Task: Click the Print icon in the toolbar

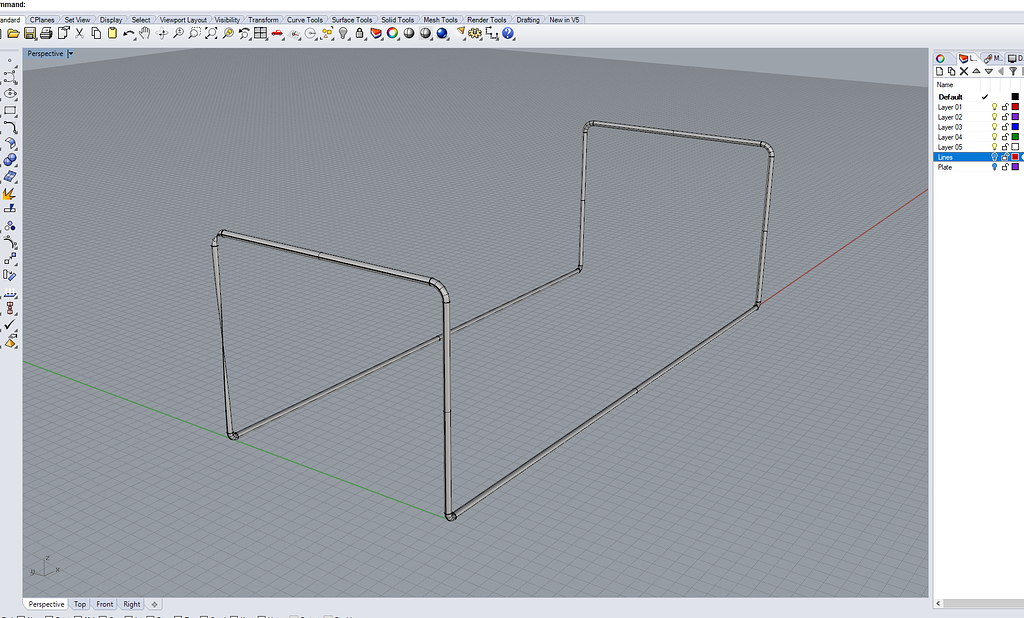Action: (45, 33)
